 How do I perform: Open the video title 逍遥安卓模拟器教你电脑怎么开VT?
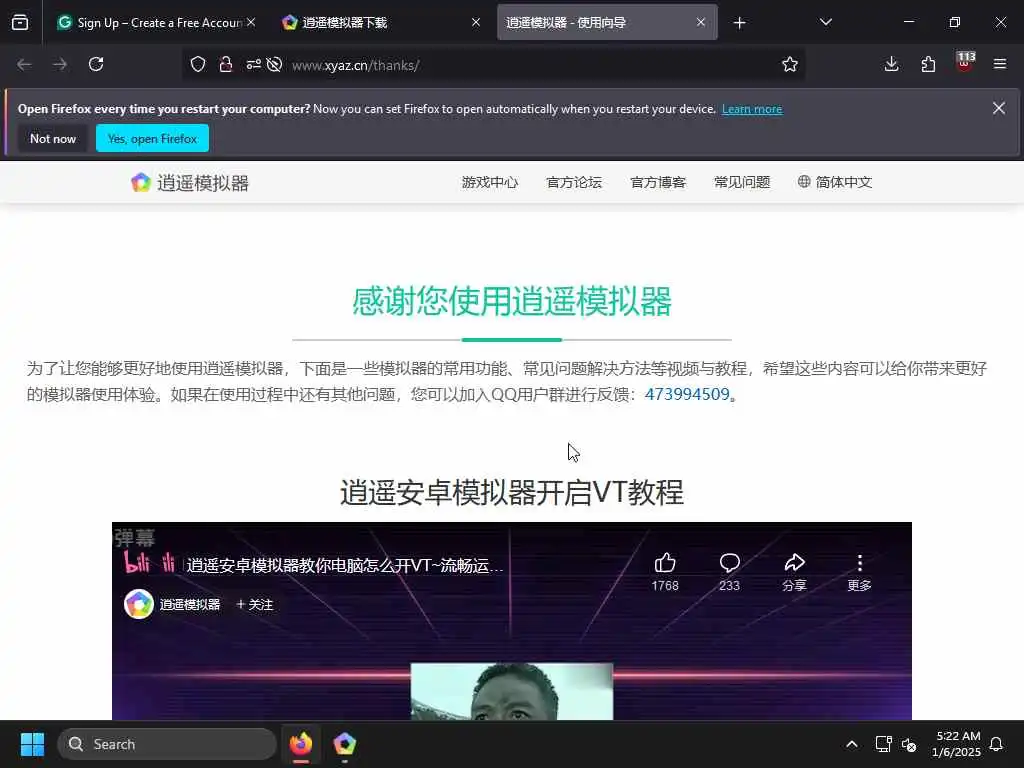(345, 566)
